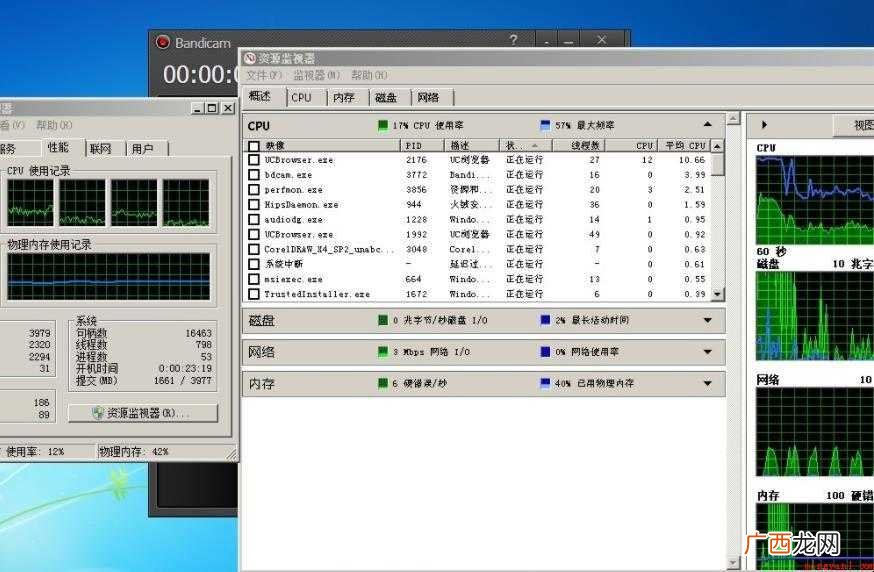
Task: Click the process list scroll up arrow
Action: coord(717,146)
